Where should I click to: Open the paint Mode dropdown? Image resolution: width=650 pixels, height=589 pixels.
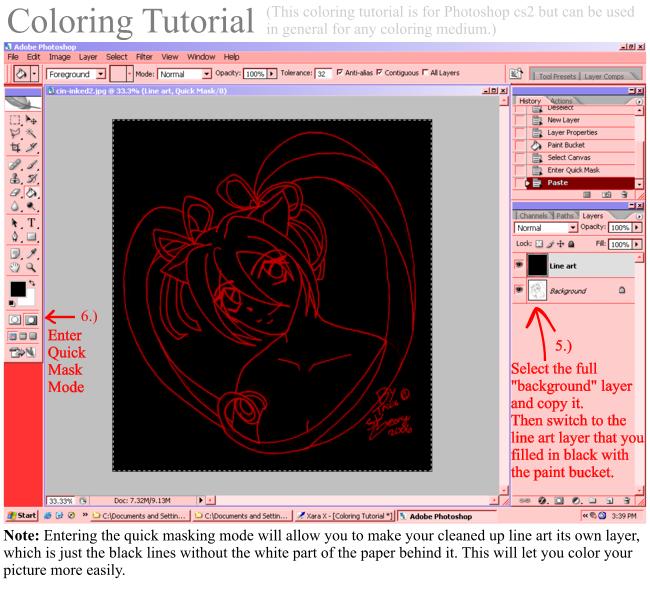[206, 74]
